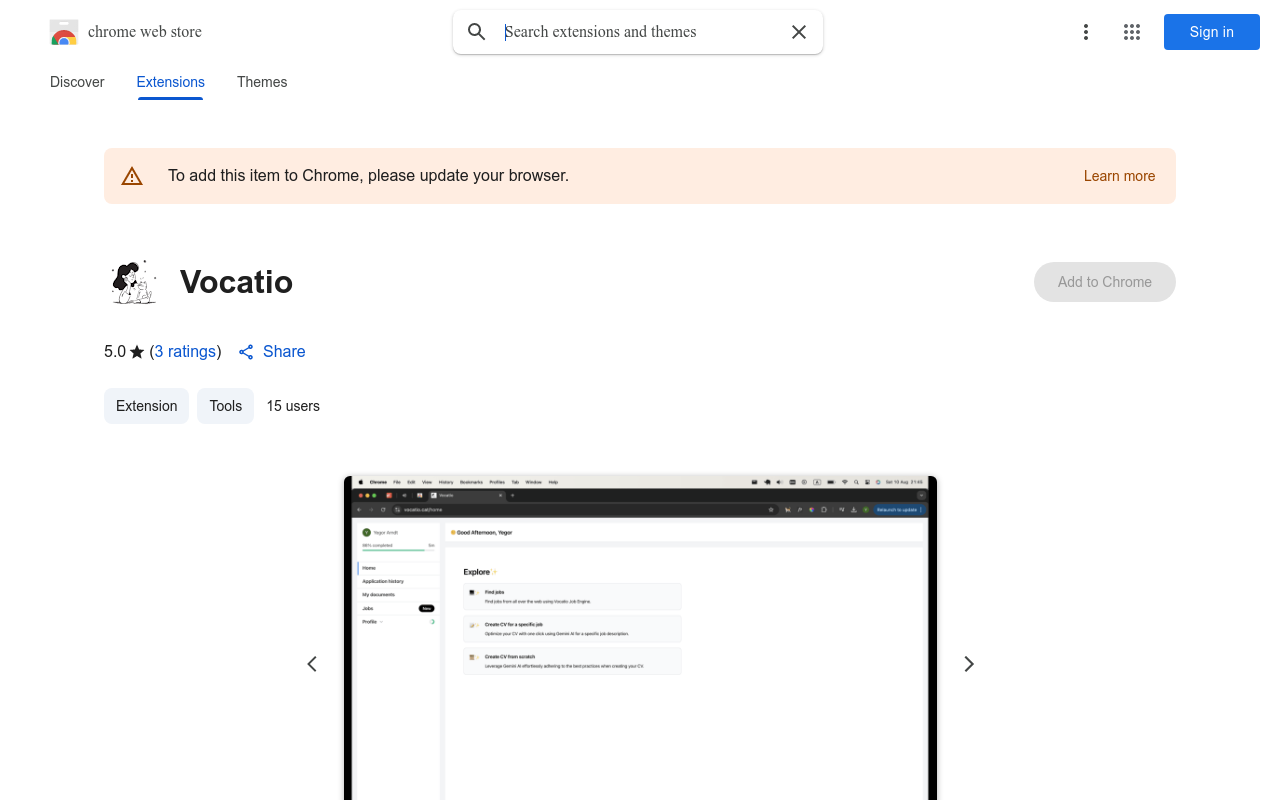Click the search magnifier icon

click(x=477, y=32)
